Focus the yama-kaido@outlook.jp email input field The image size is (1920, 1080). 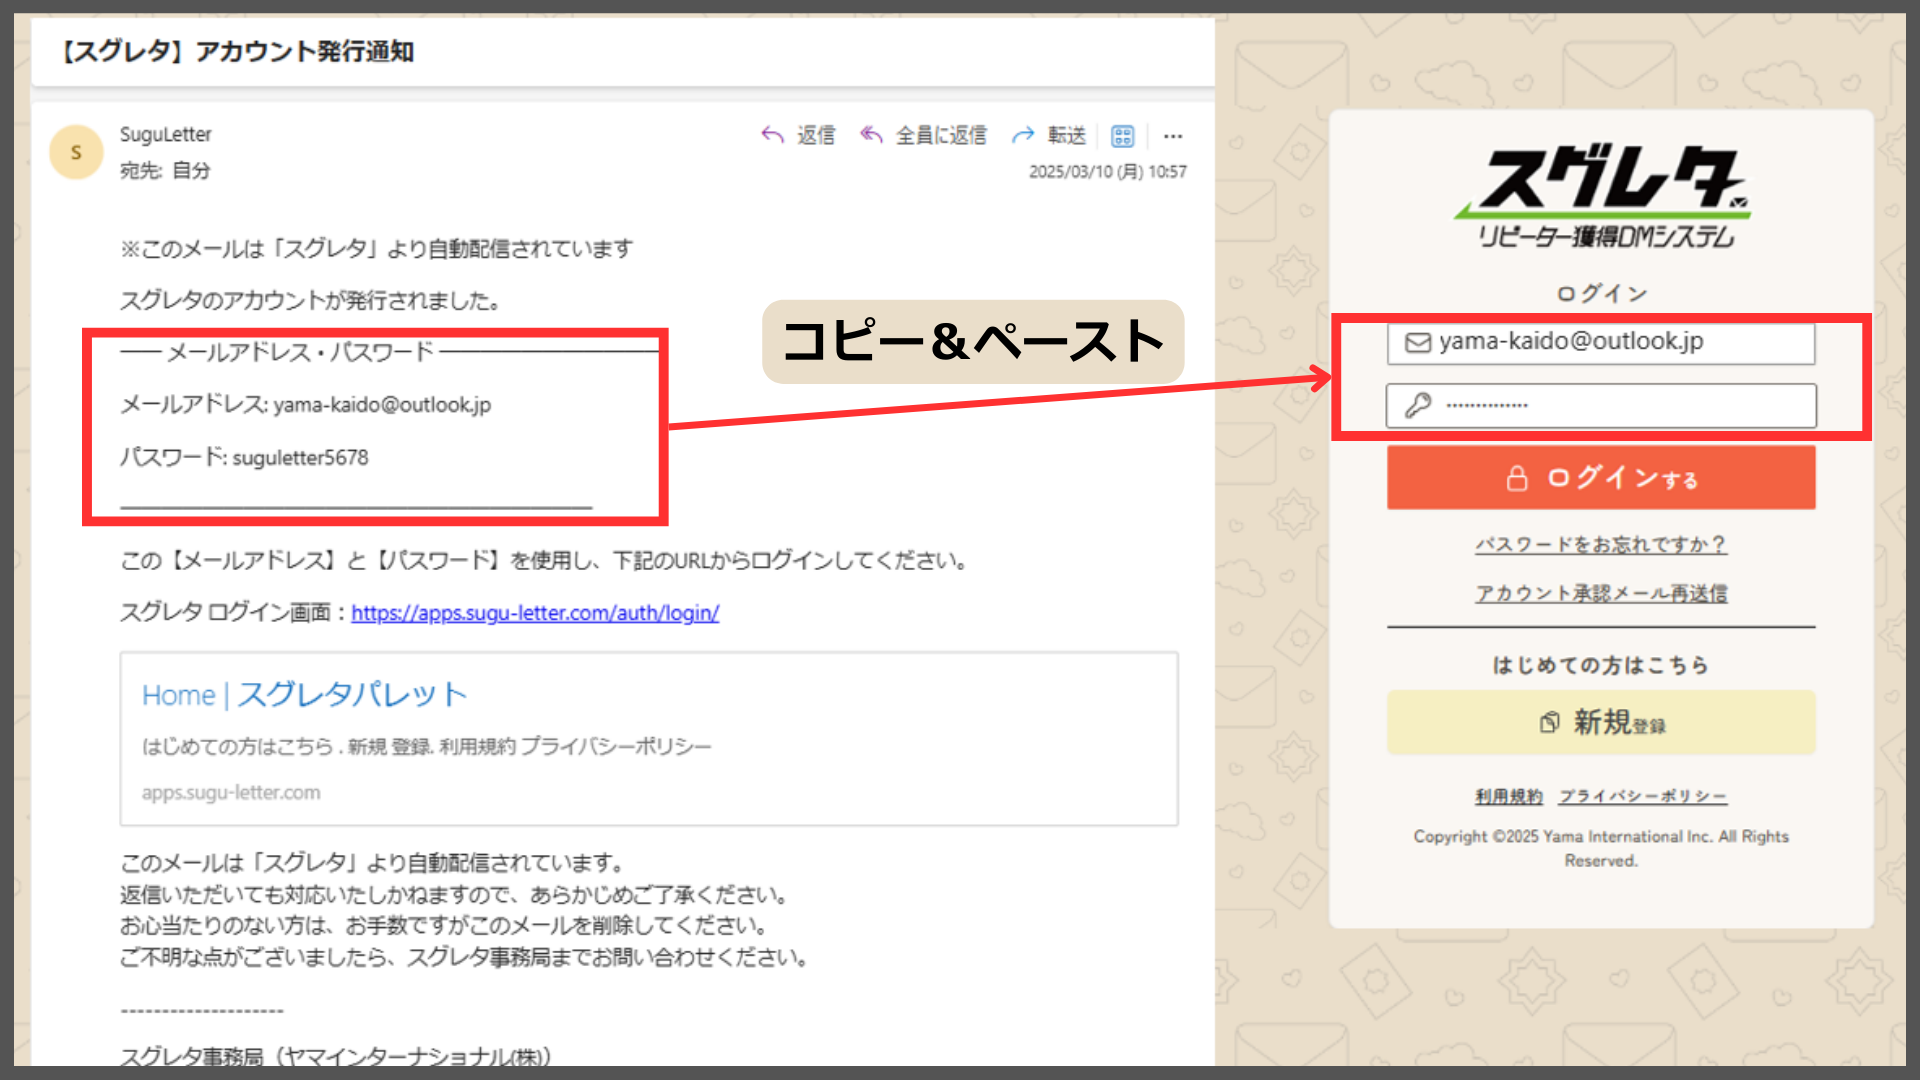(x=1620, y=343)
